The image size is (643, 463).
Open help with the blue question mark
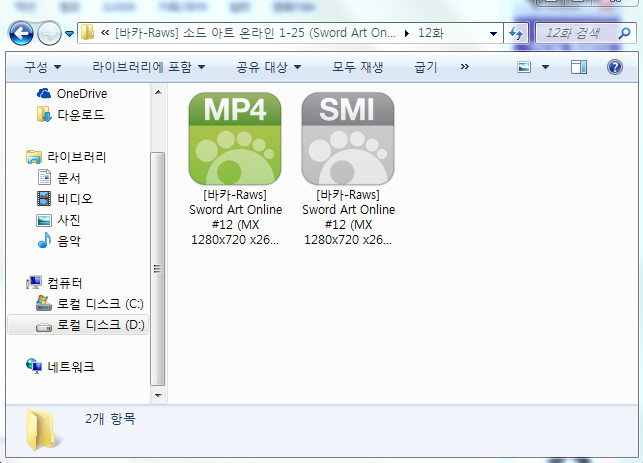click(x=615, y=67)
